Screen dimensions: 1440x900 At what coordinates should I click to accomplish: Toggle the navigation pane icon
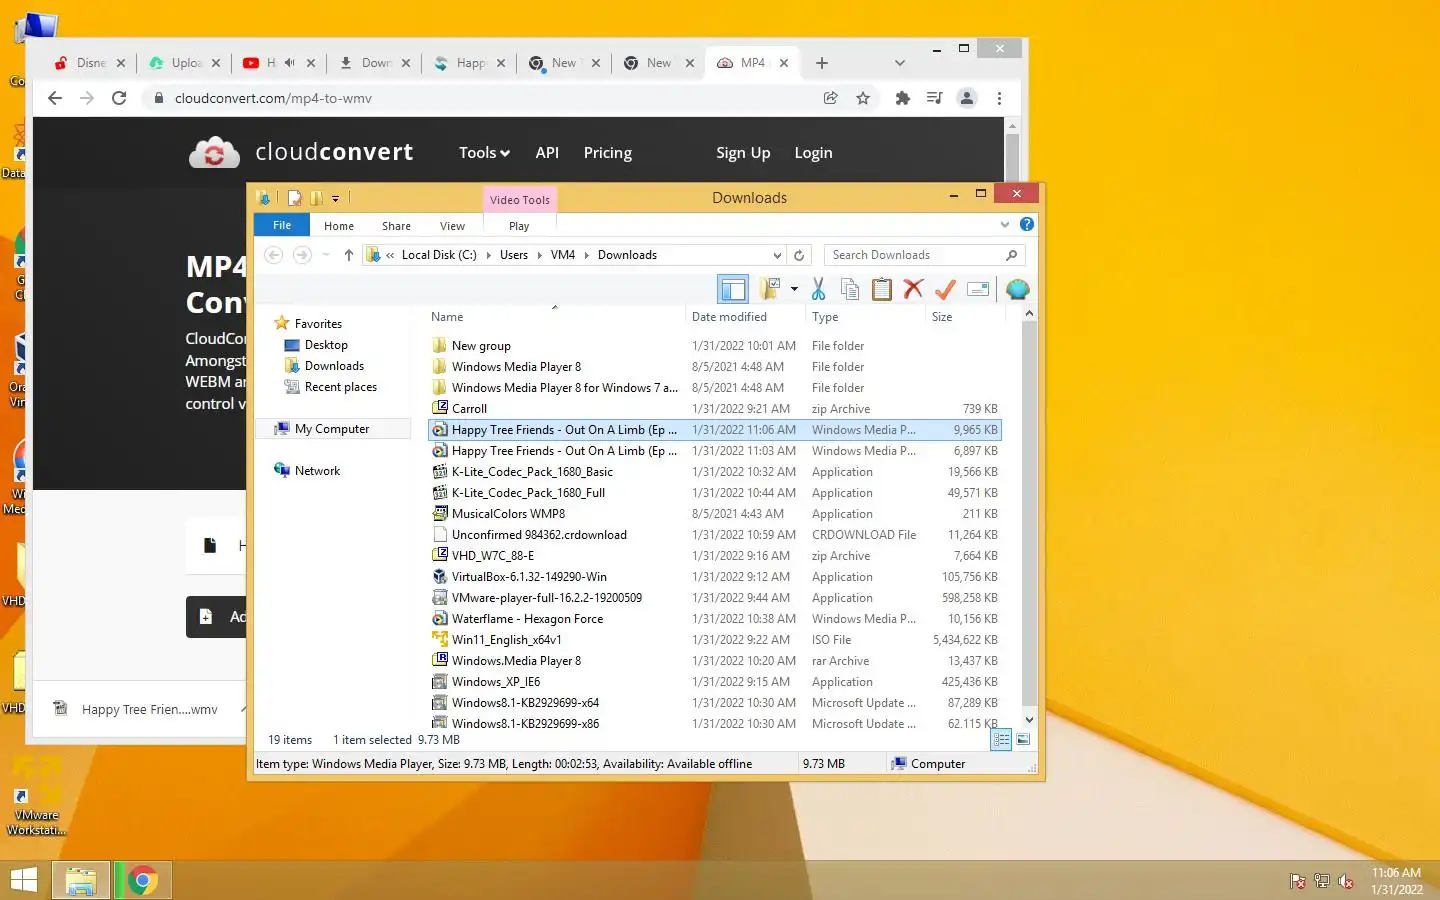[x=733, y=289]
